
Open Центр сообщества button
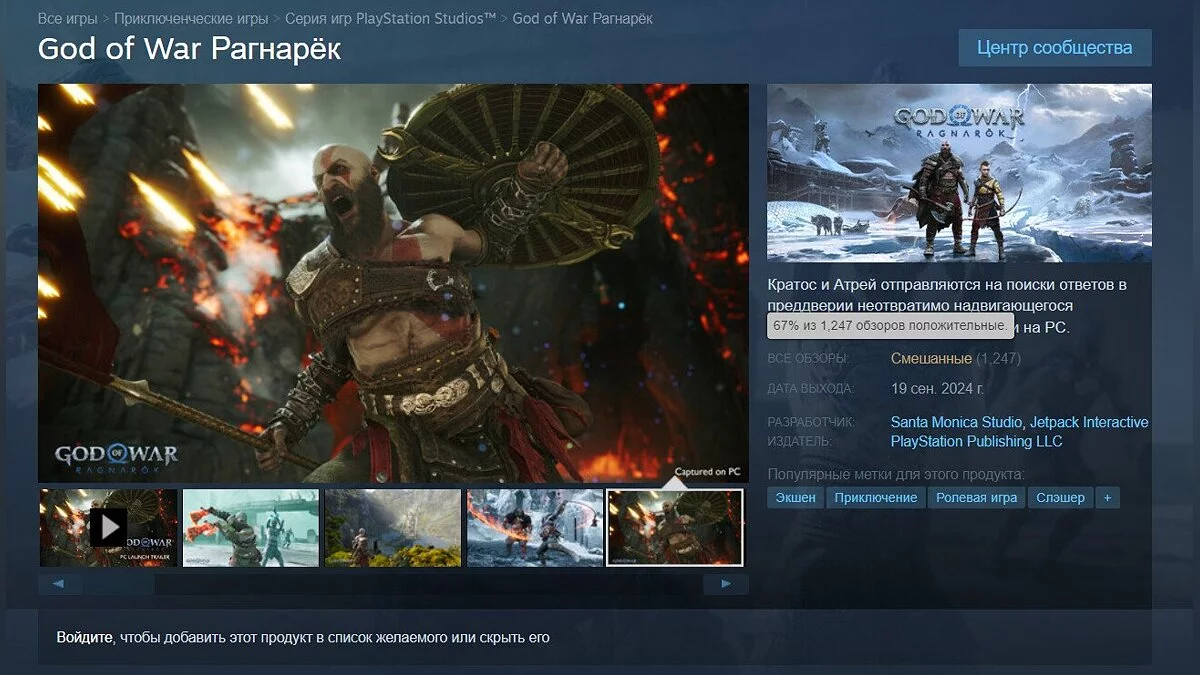(x=1055, y=48)
